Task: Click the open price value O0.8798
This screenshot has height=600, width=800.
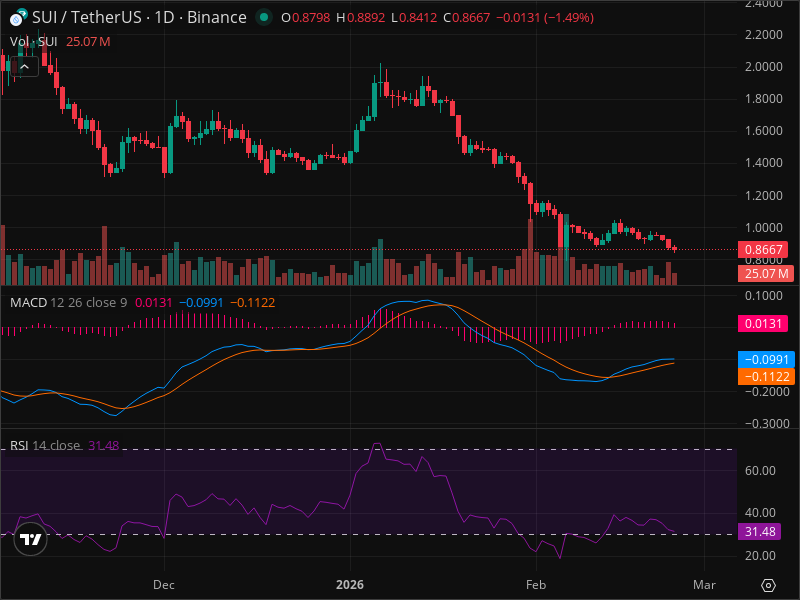Action: click(306, 18)
